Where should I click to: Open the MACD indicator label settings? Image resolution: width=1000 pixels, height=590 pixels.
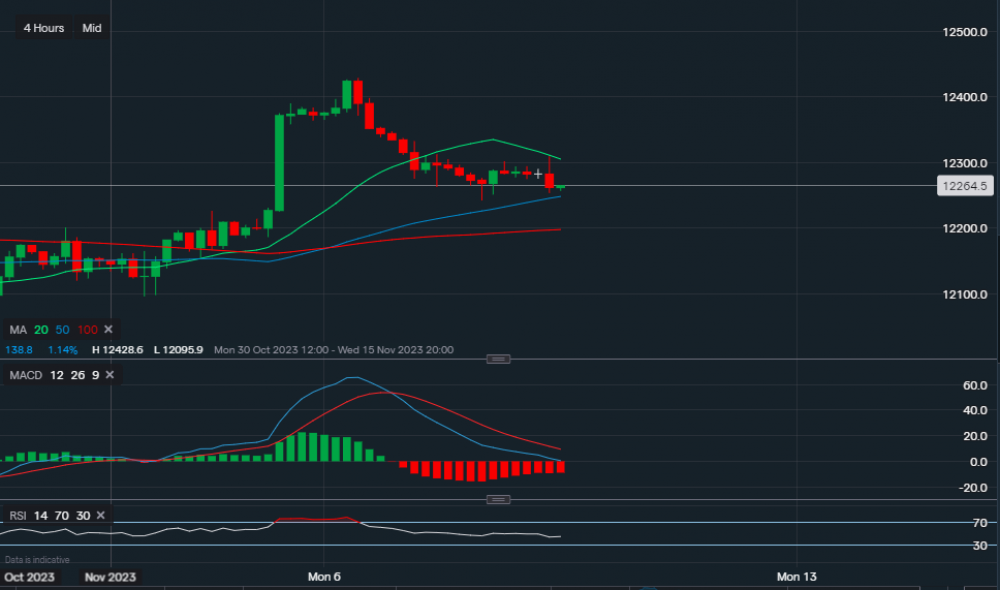pos(26,375)
